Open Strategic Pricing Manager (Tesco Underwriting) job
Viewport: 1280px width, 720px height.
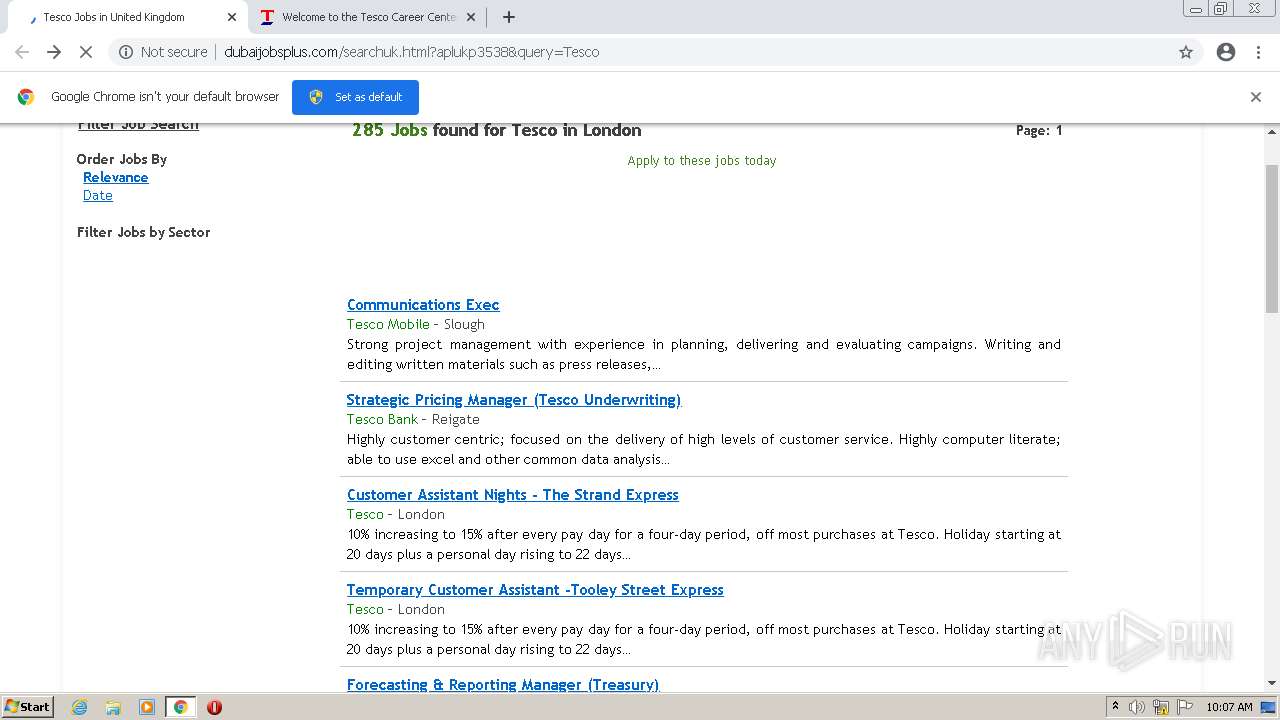click(x=514, y=400)
